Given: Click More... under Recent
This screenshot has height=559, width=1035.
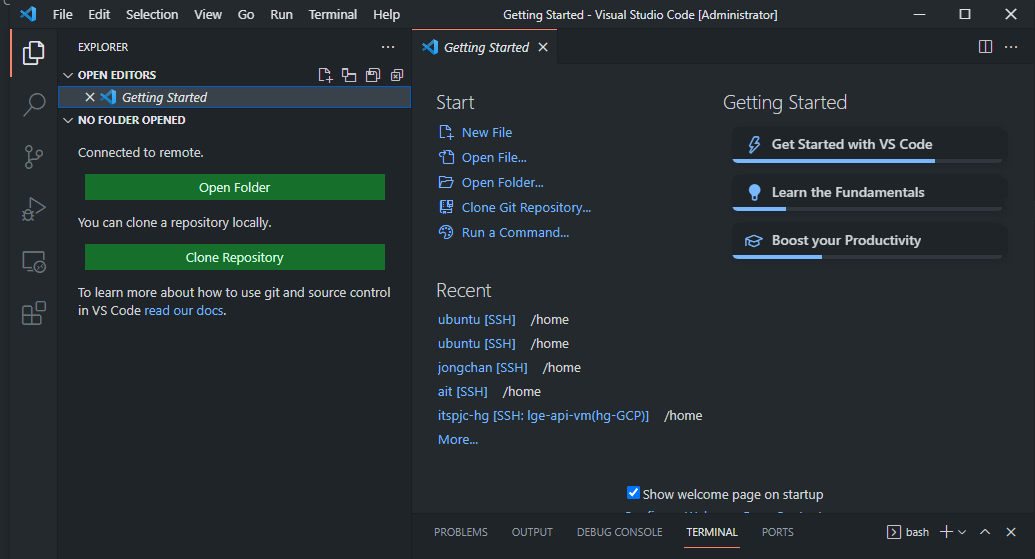Looking at the screenshot, I should pyautogui.click(x=457, y=440).
